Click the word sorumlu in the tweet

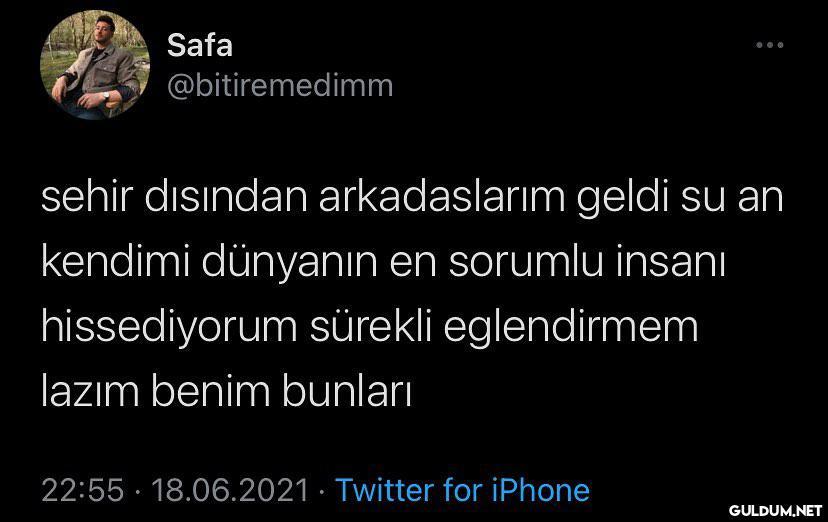coord(526,261)
